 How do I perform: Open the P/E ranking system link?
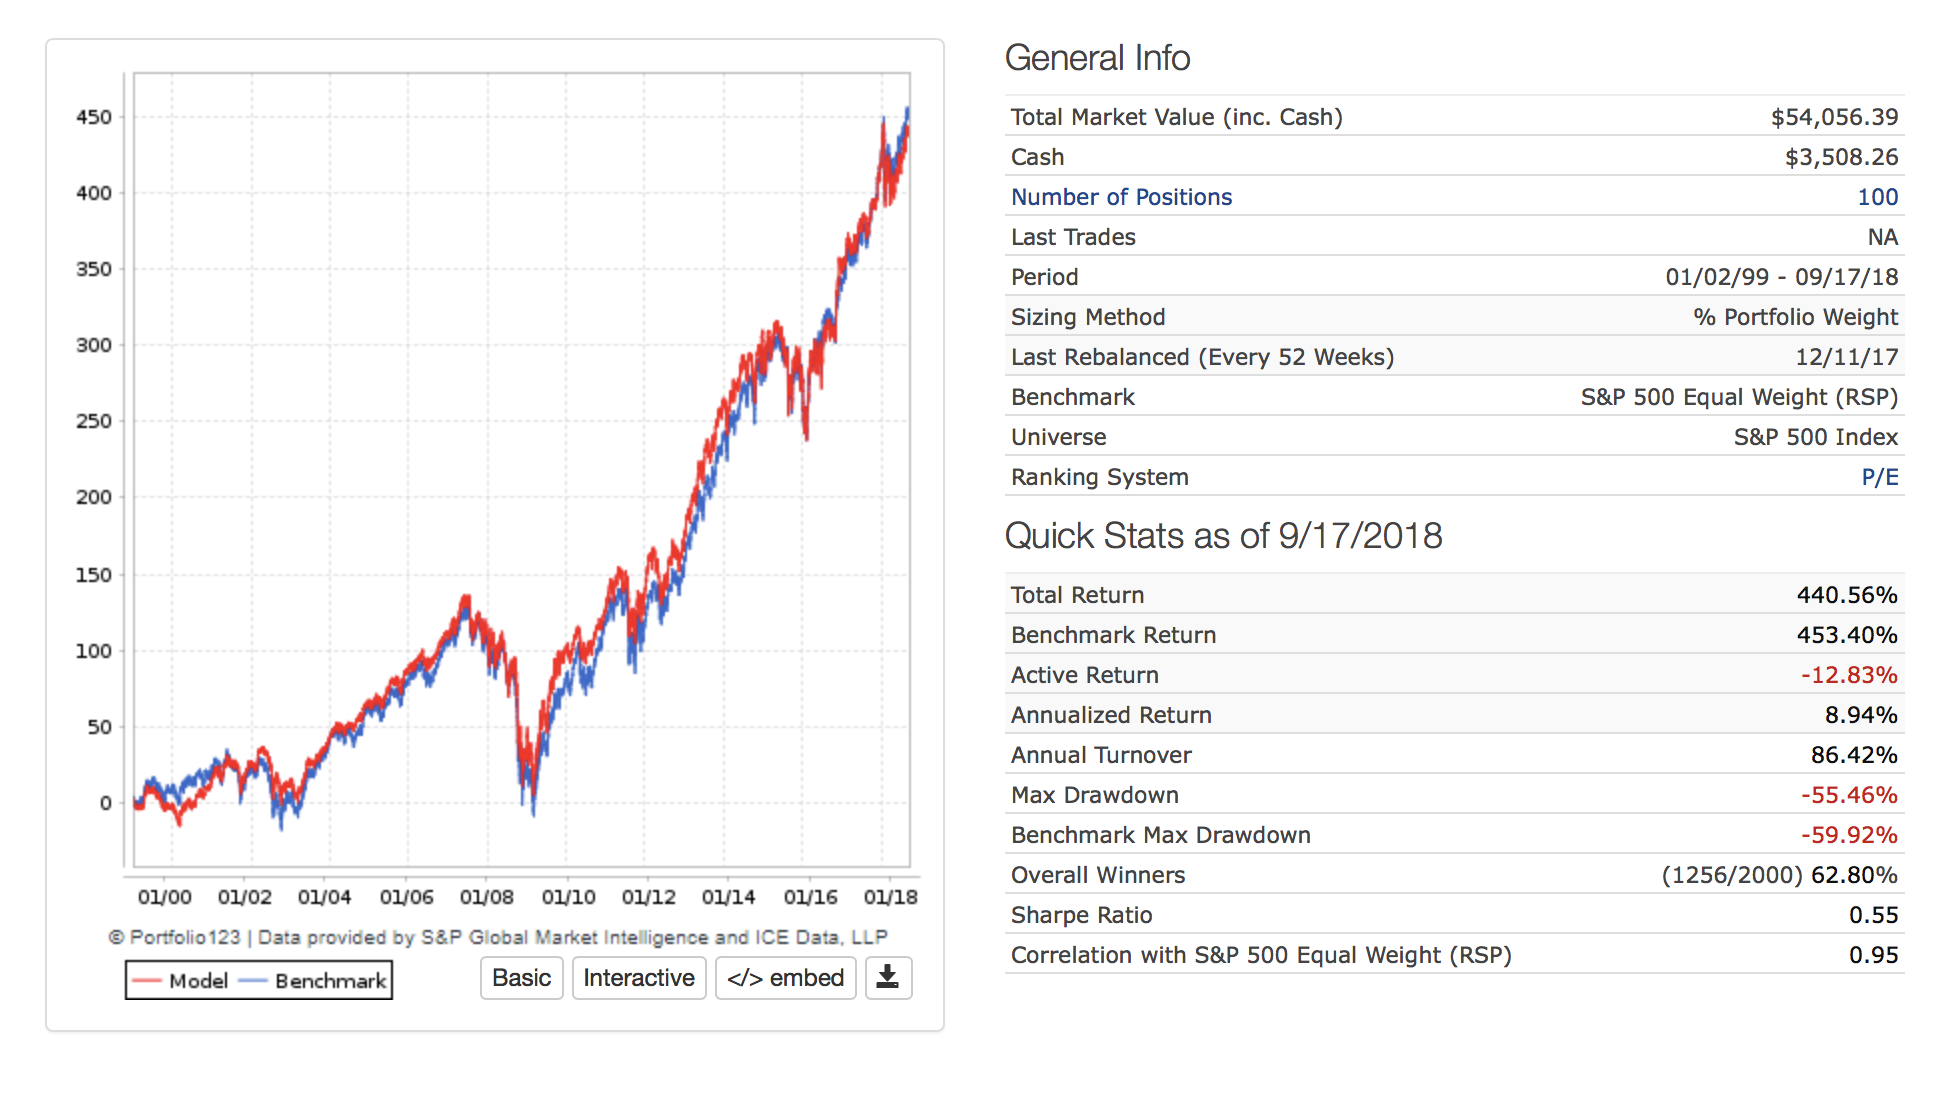[1879, 477]
